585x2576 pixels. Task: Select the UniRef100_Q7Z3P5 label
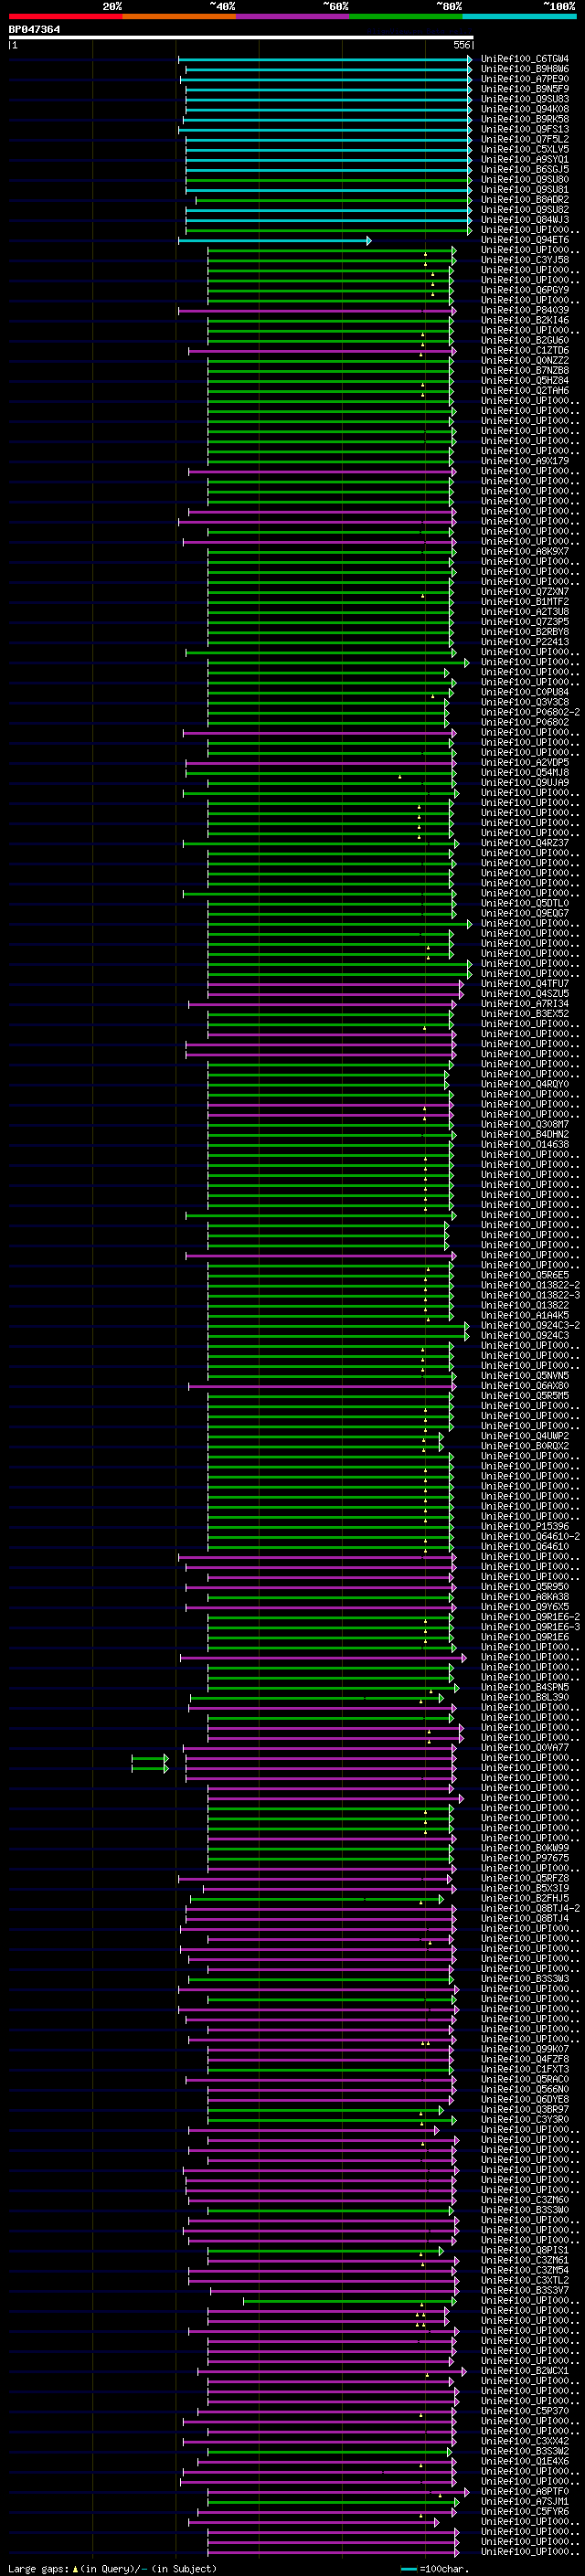point(525,621)
